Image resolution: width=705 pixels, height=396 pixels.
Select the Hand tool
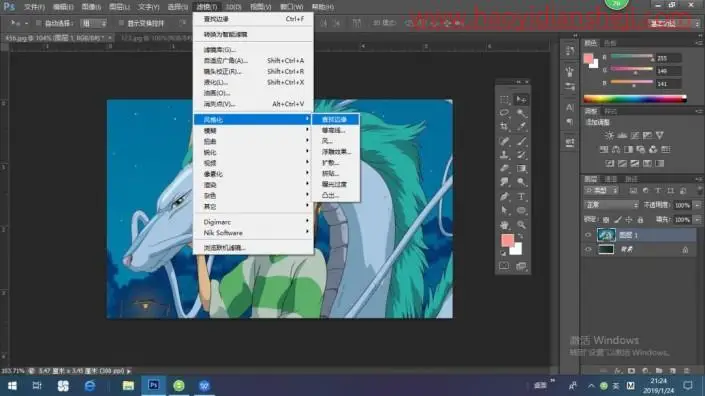pyautogui.click(x=504, y=225)
